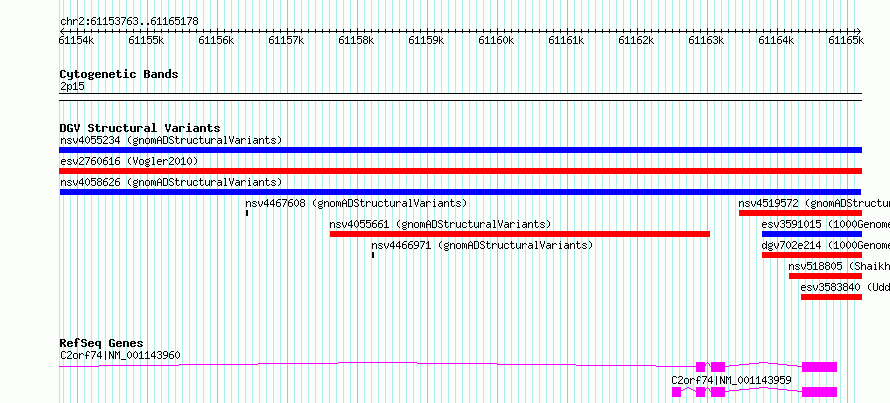Select the esv2760616 (Vogler2010) red bar
This screenshot has height=403, width=890.
[x=460, y=171]
